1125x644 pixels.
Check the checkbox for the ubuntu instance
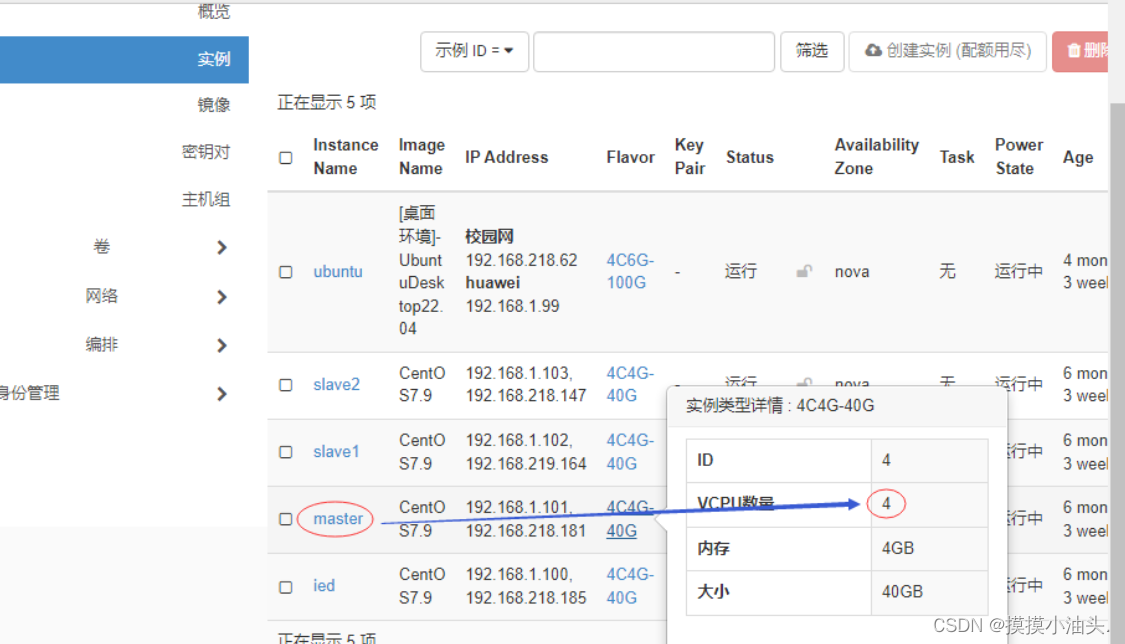pyautogui.click(x=285, y=271)
